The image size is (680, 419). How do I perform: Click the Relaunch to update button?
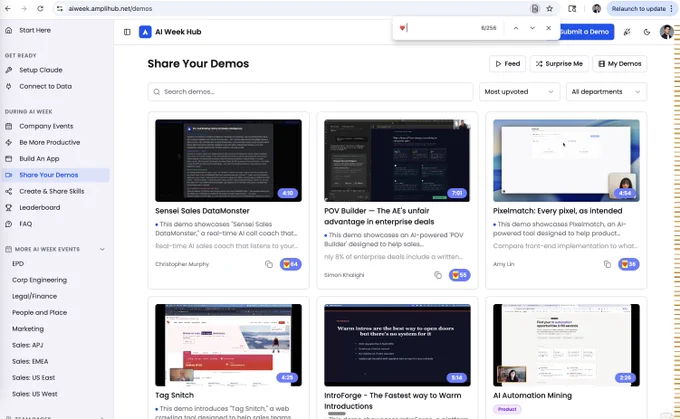[x=638, y=9]
